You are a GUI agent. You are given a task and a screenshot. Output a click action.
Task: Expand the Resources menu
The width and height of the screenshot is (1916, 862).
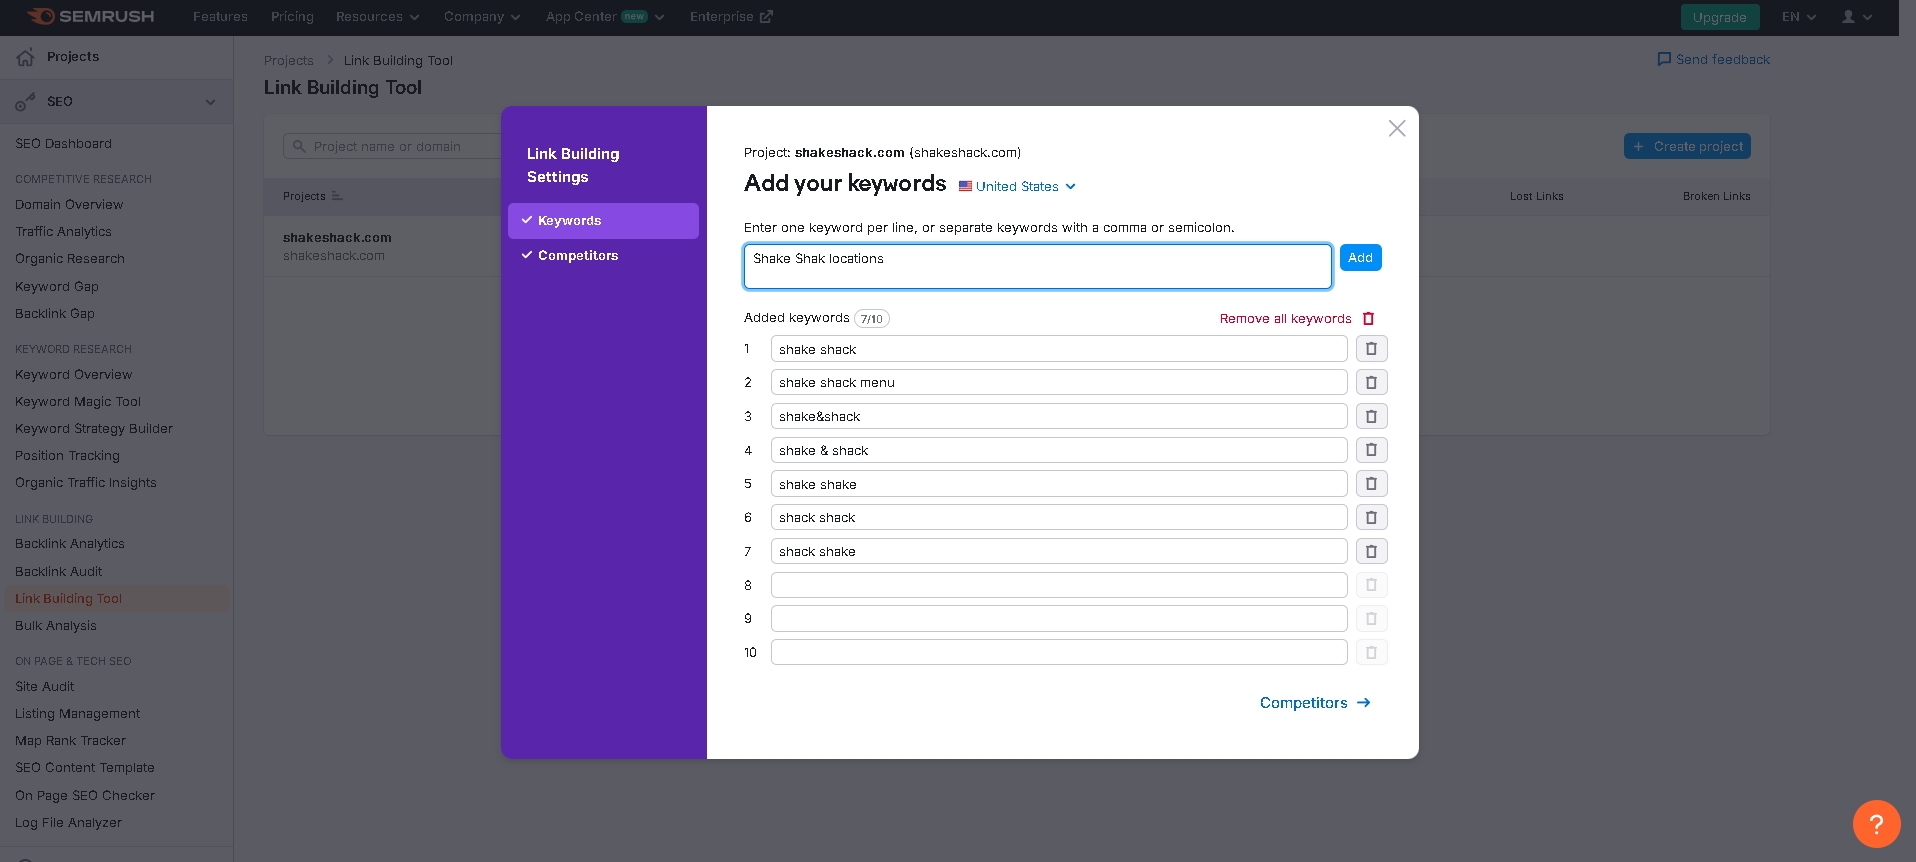point(377,17)
